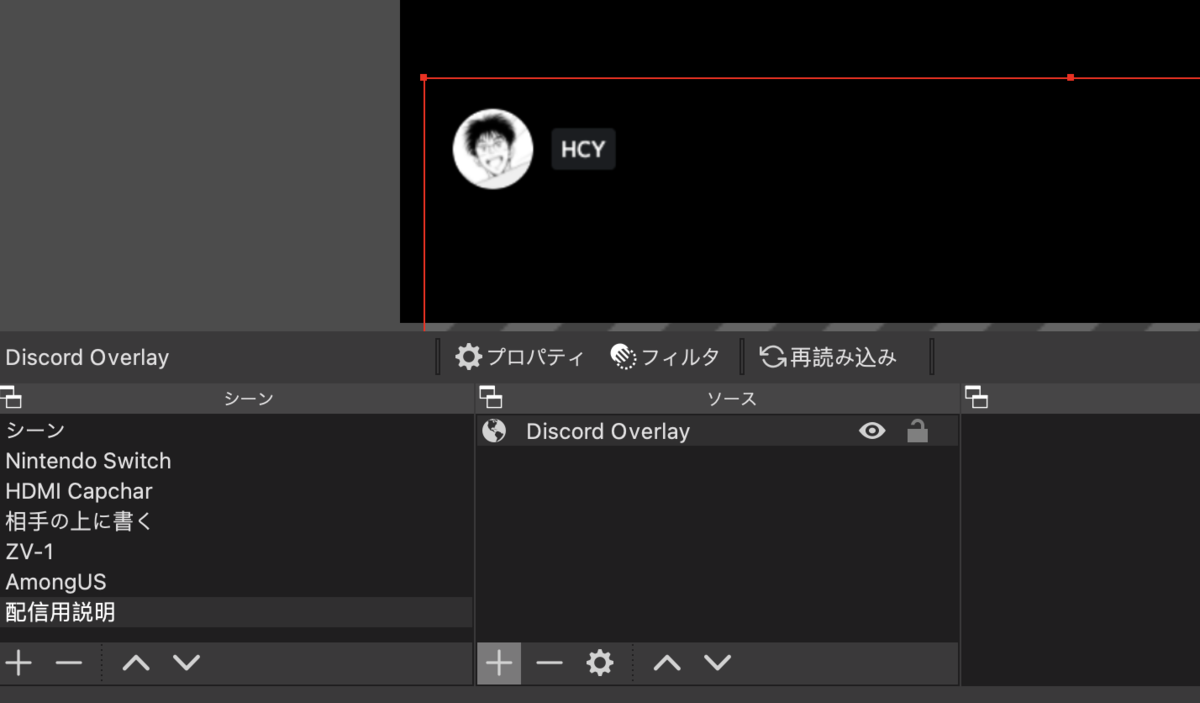Select the 配信用説明 scene
The width and height of the screenshot is (1200, 703).
[236, 612]
